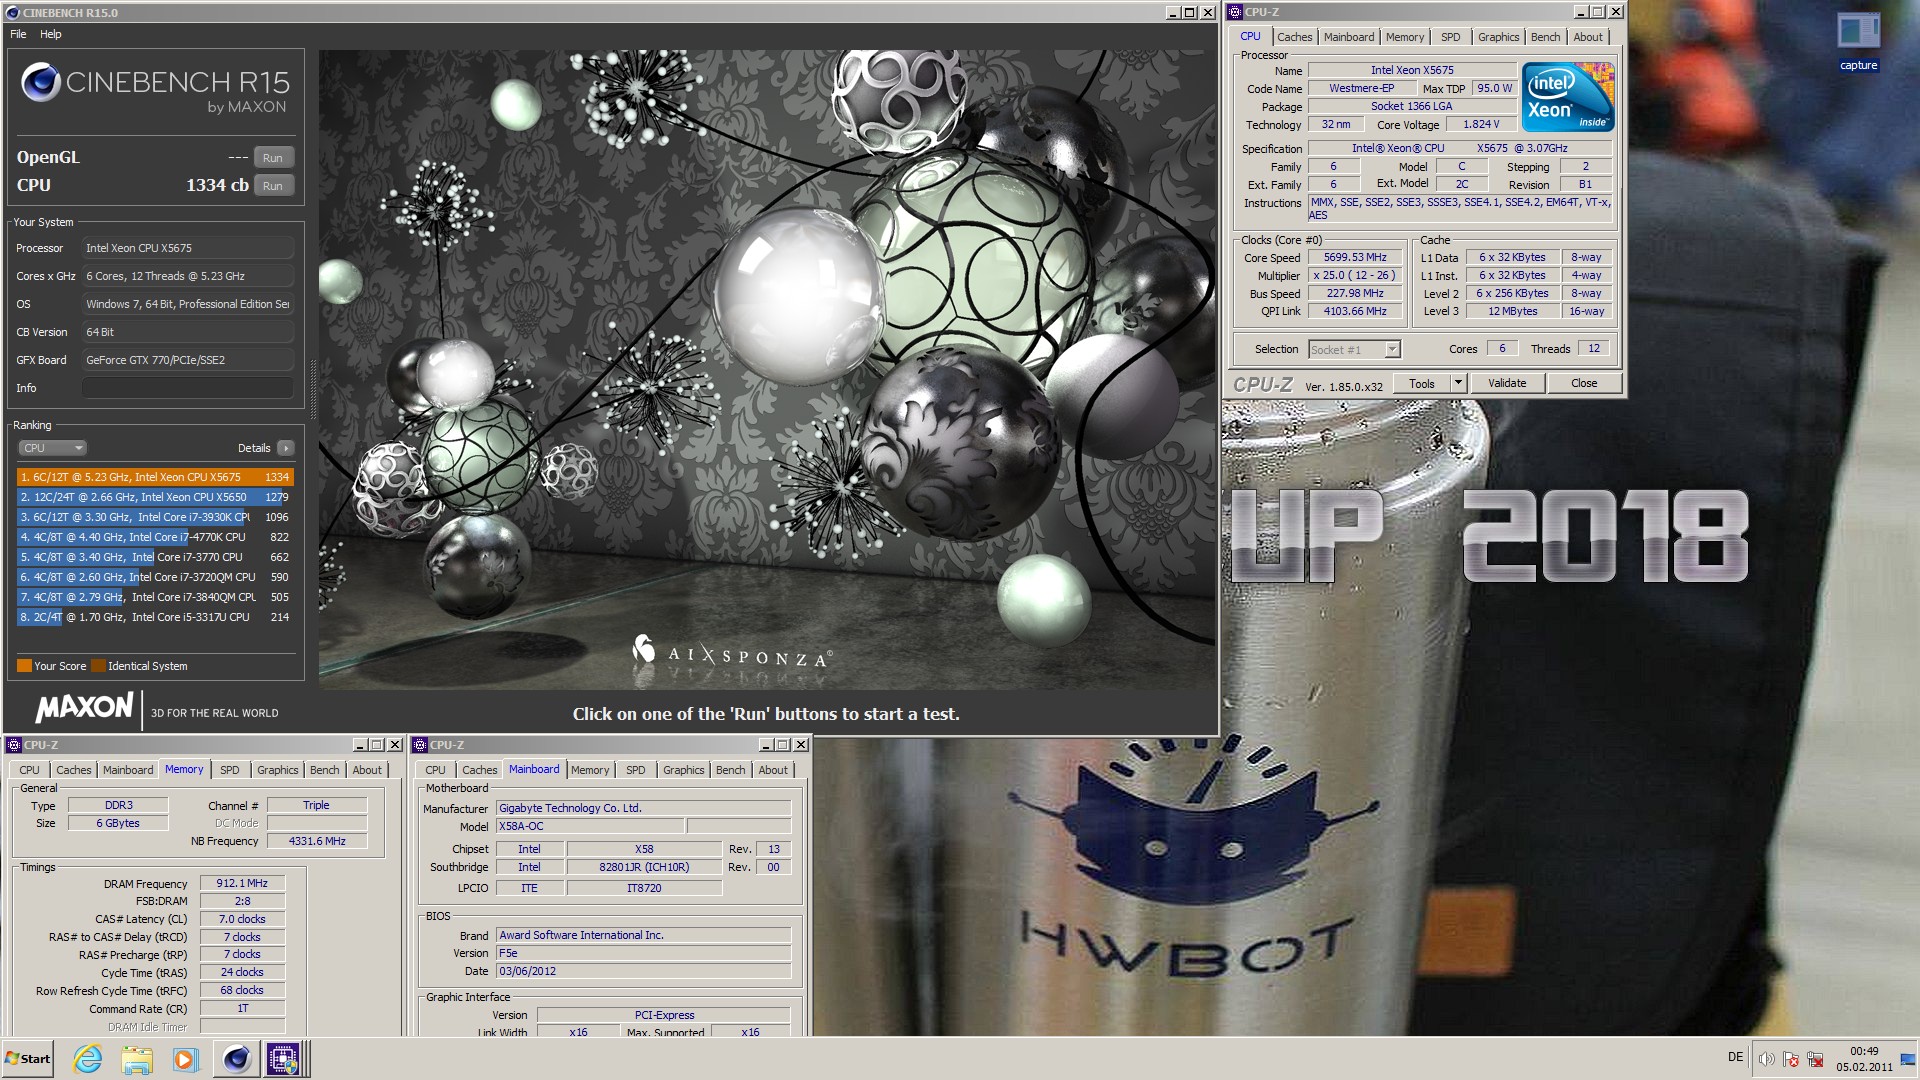Click the Details arrow button in Ranking
Viewport: 1920px width, 1080px height.
(286, 448)
